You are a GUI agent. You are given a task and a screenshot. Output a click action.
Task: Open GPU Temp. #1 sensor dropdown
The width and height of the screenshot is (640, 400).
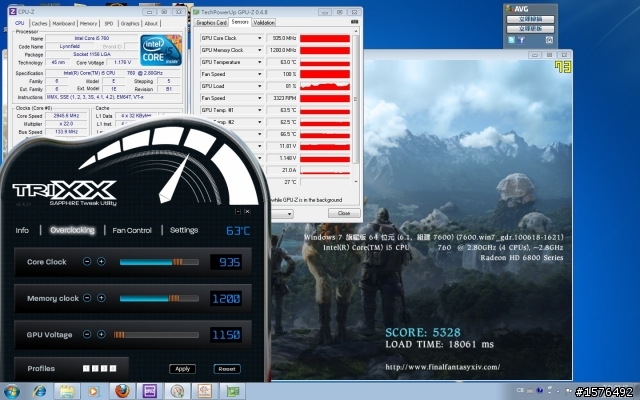(259, 110)
